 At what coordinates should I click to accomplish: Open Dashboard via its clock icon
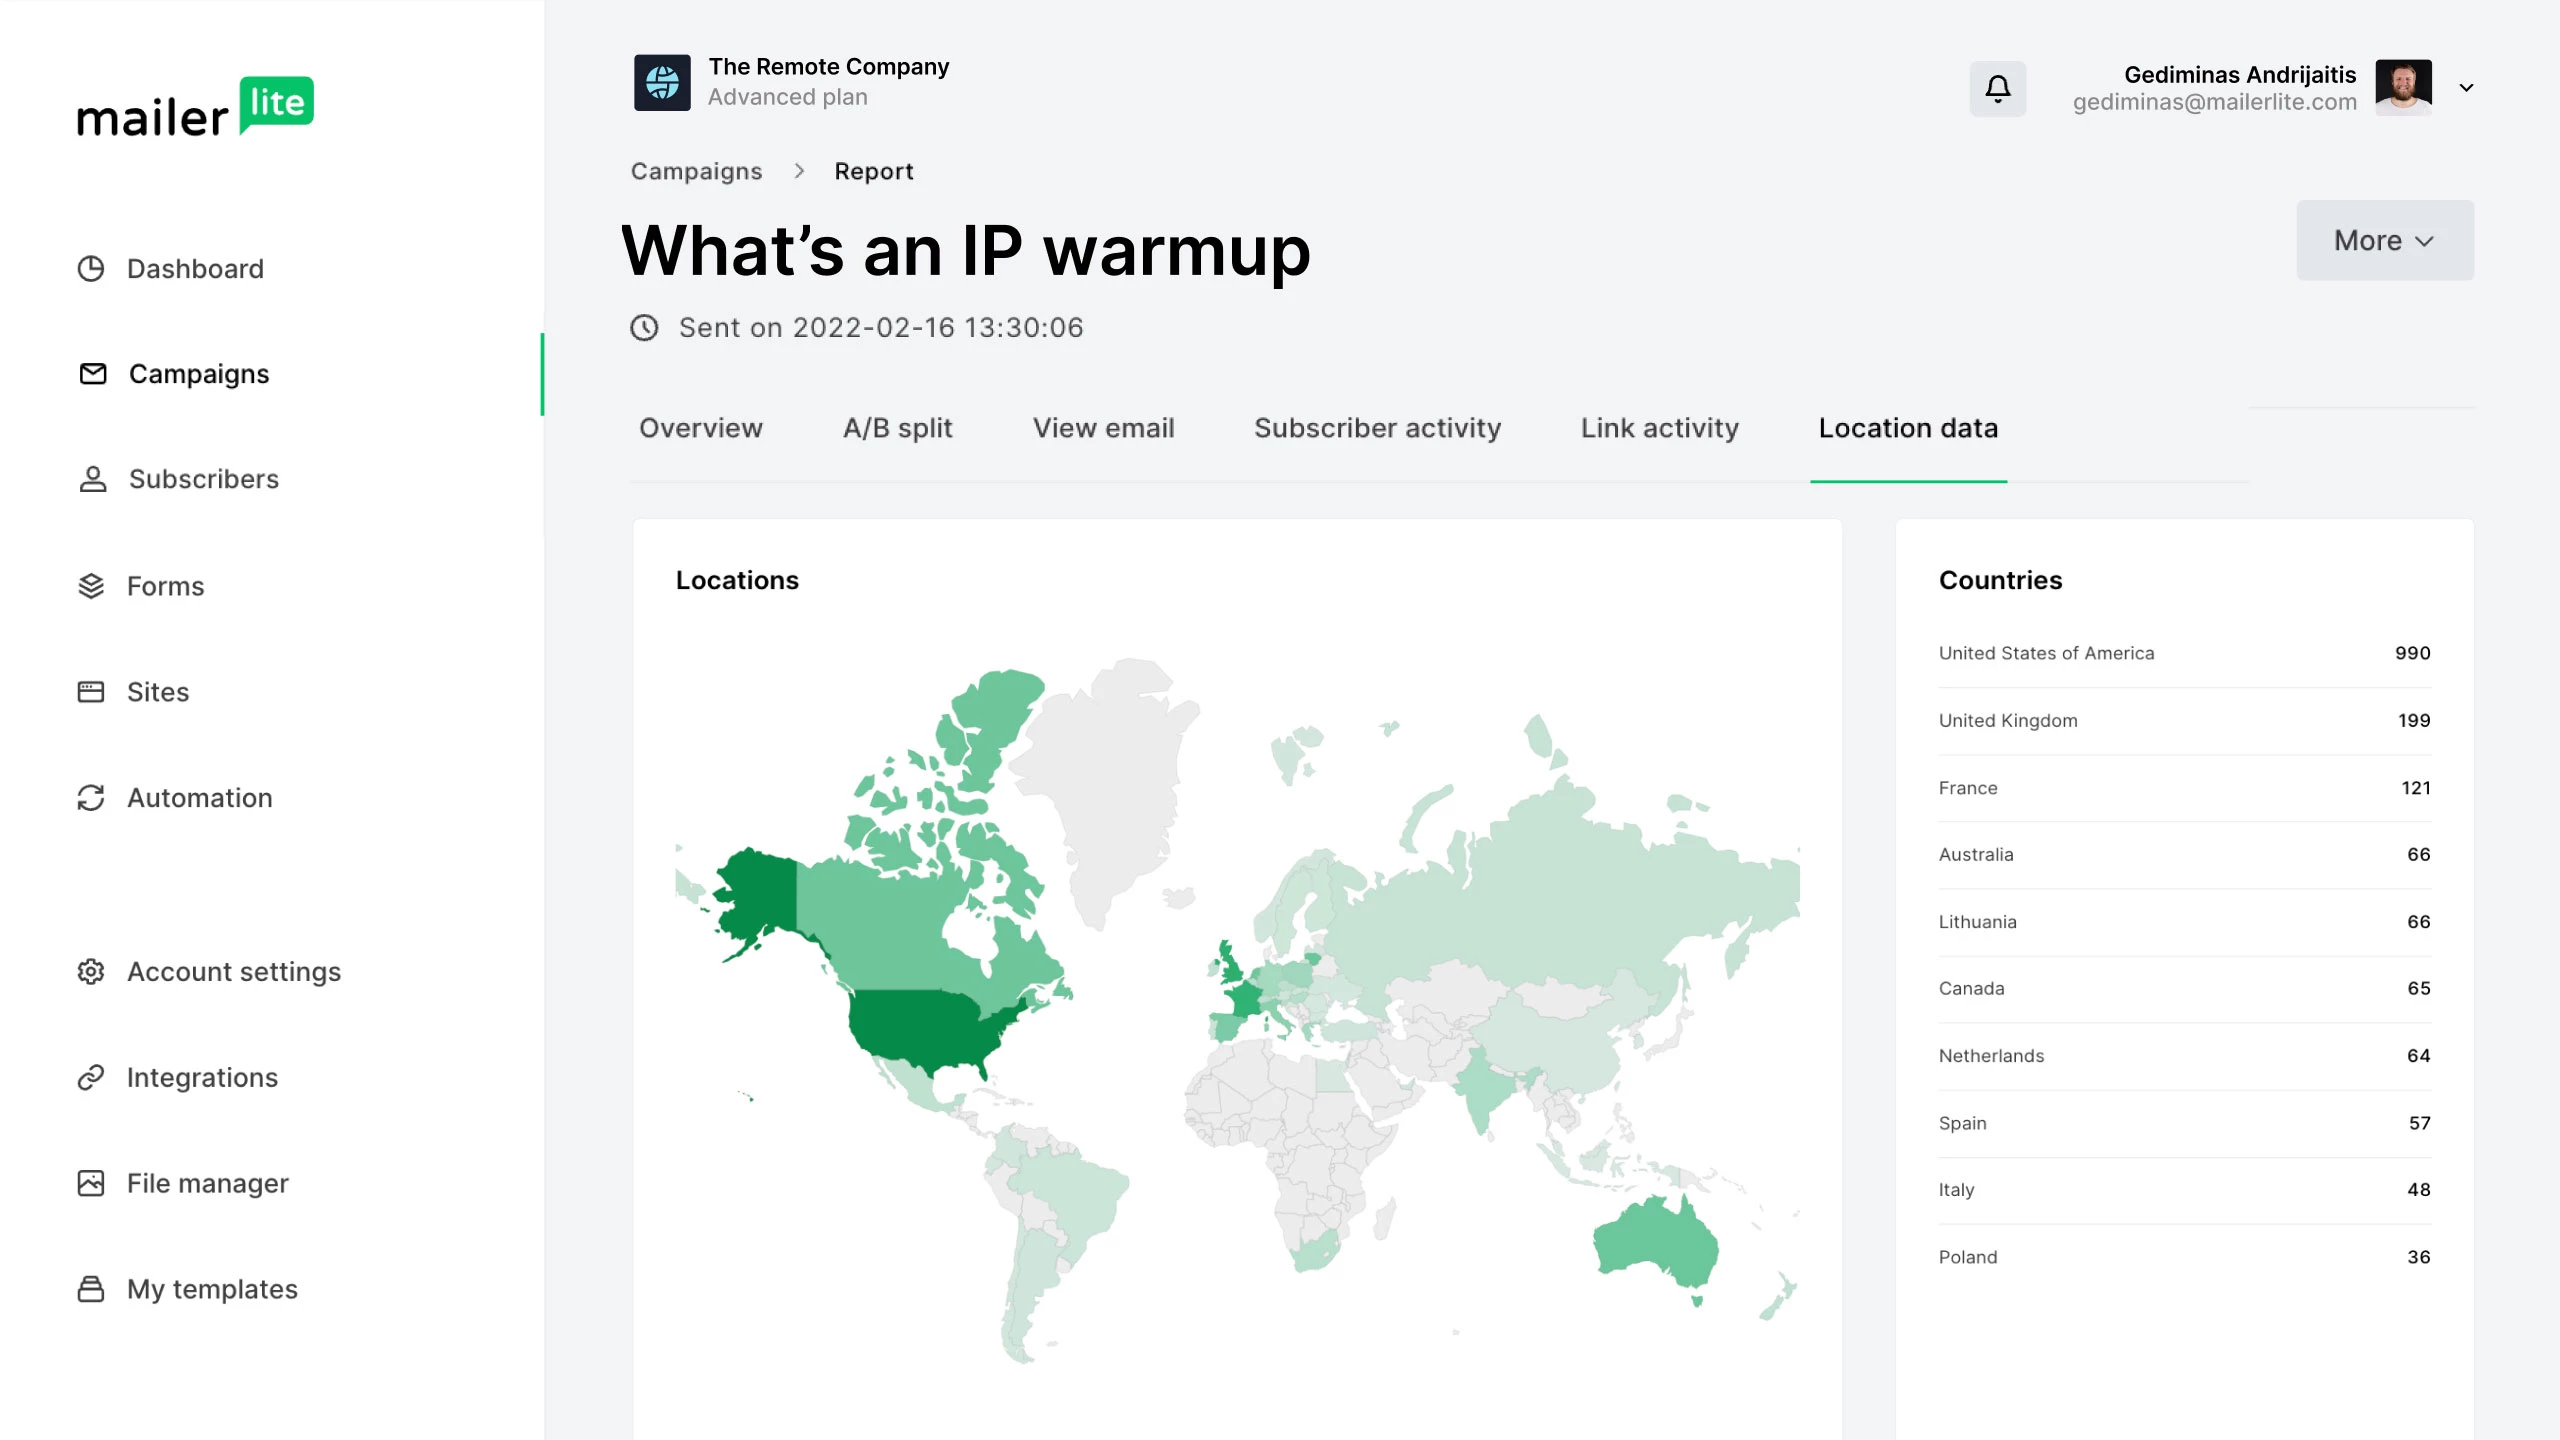pyautogui.click(x=91, y=269)
